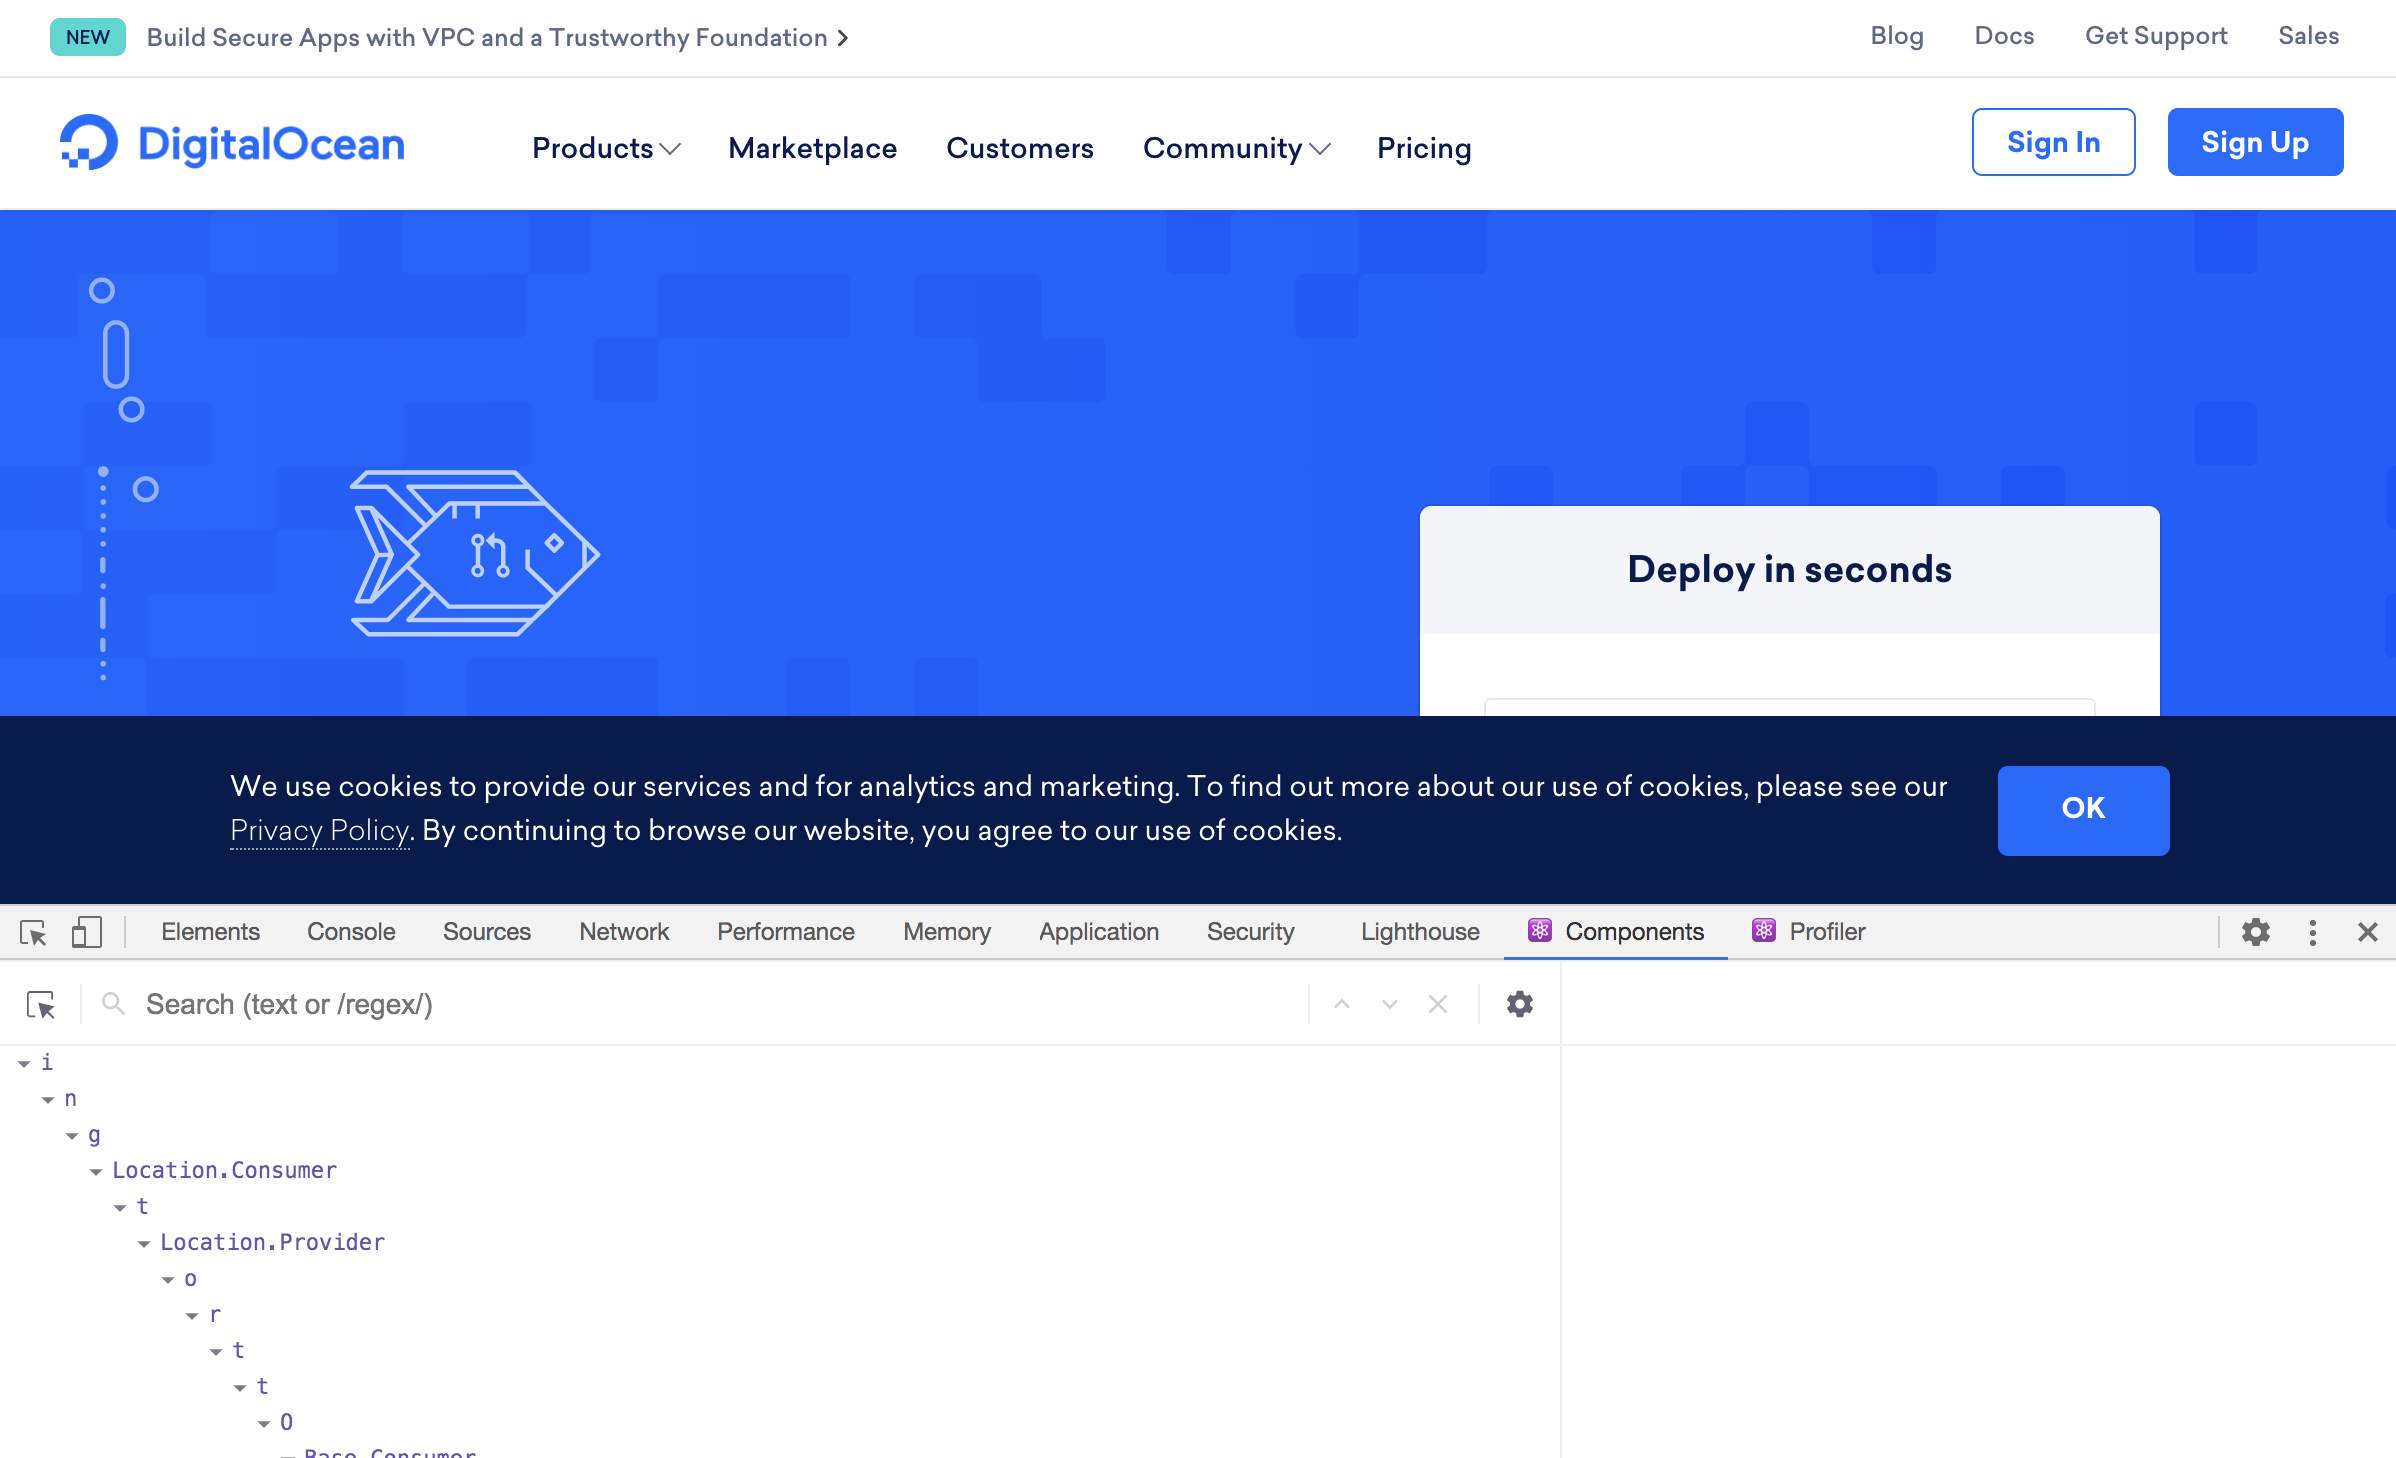Viewport: 2396px width, 1458px height.
Task: Switch to the Console tab
Action: tap(351, 932)
